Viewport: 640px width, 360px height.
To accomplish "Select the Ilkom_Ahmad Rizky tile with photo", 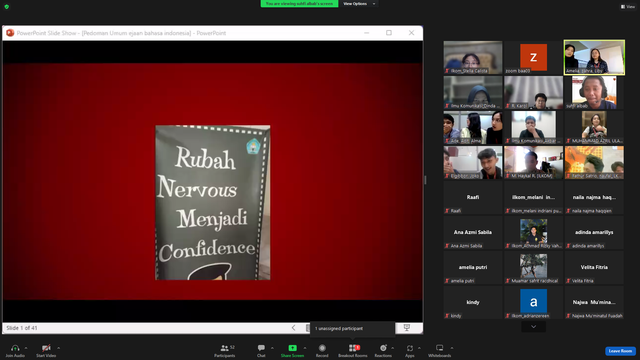I will coord(533,233).
